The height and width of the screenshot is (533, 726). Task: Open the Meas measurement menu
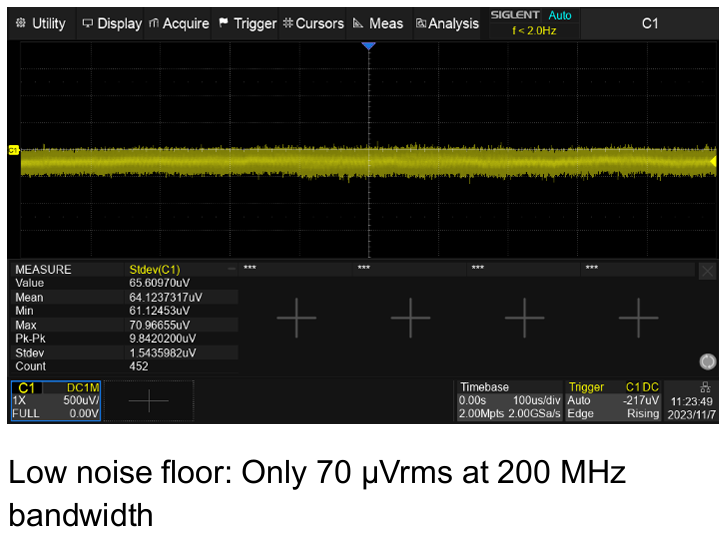[379, 23]
